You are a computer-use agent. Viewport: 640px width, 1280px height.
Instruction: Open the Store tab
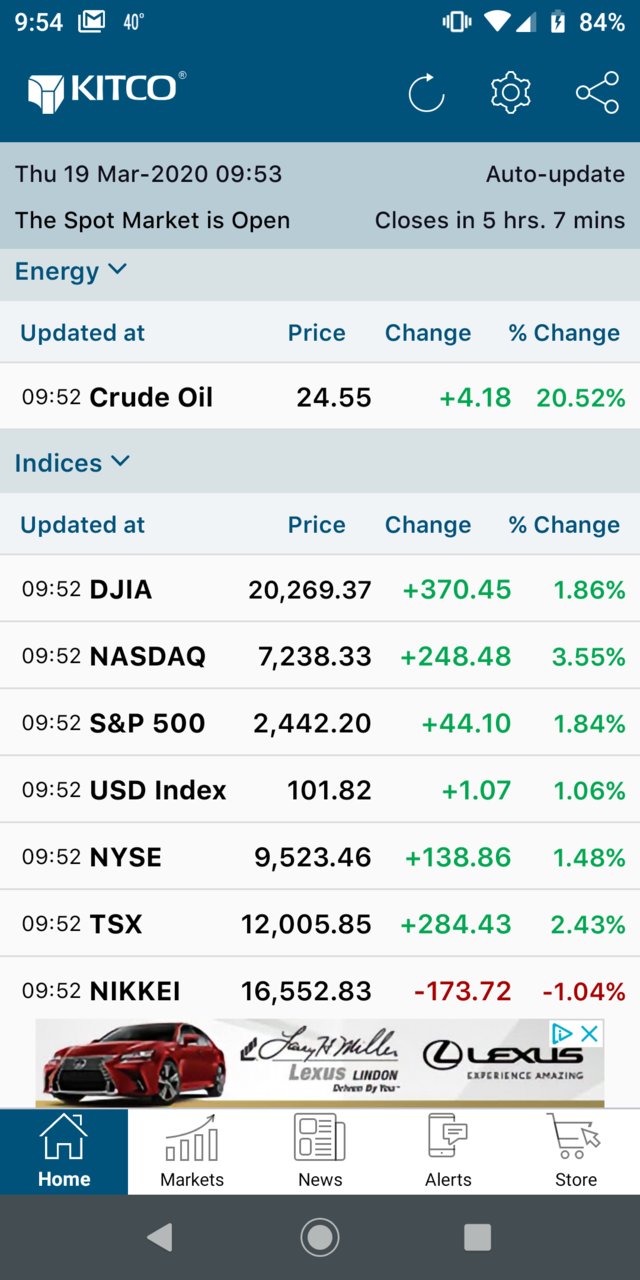[x=576, y=1152]
